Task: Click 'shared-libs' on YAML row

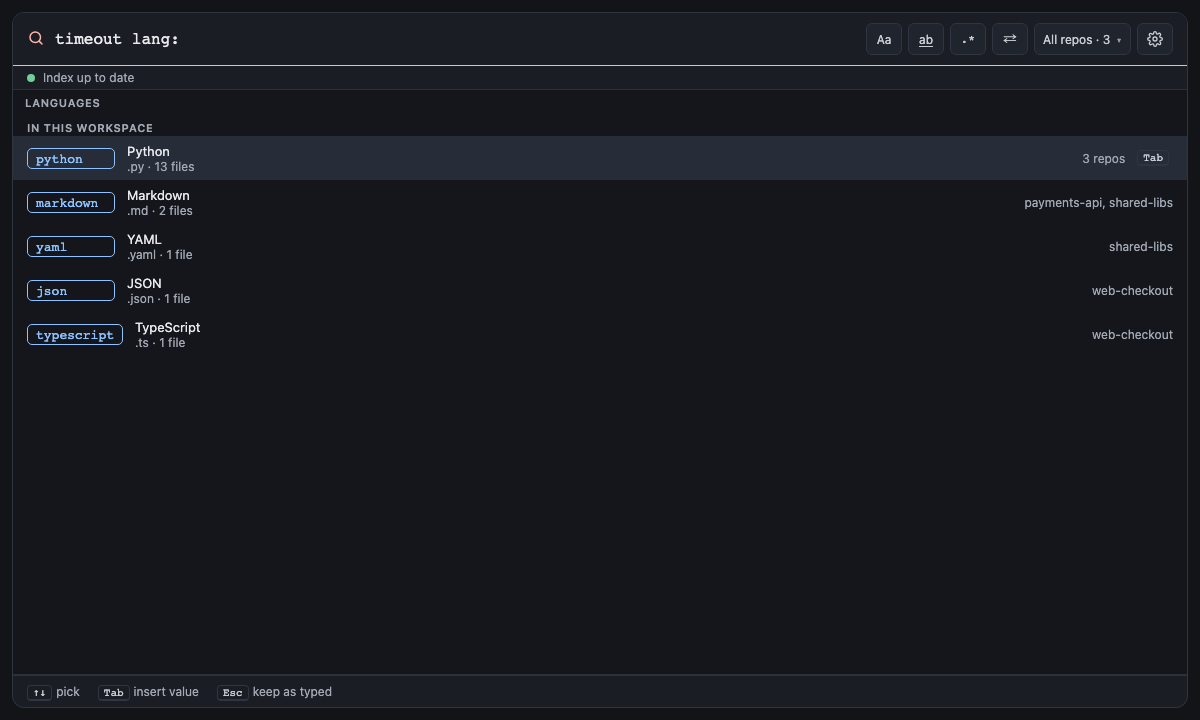Action: coord(1141,247)
